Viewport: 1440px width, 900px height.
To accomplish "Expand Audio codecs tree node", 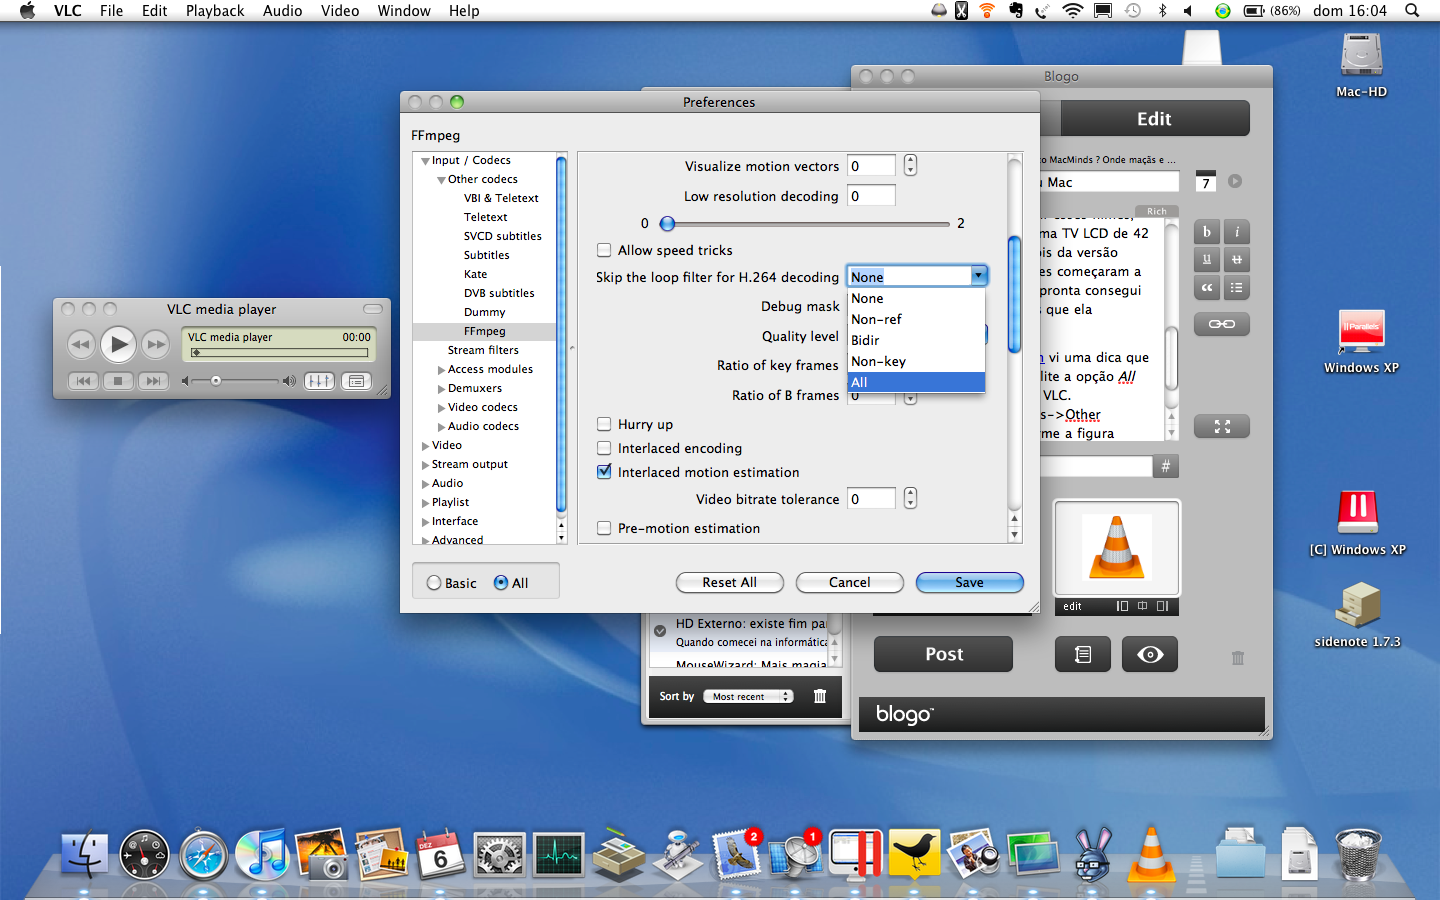I will [442, 427].
